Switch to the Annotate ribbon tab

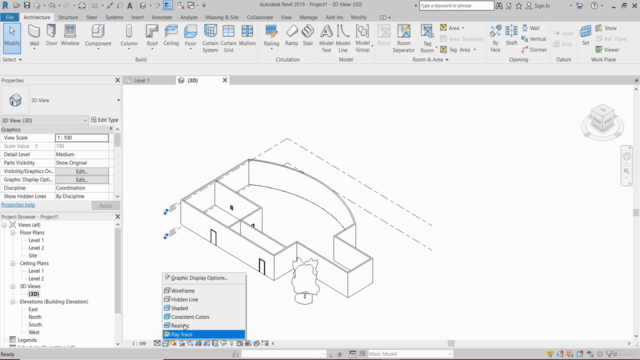pos(162,17)
